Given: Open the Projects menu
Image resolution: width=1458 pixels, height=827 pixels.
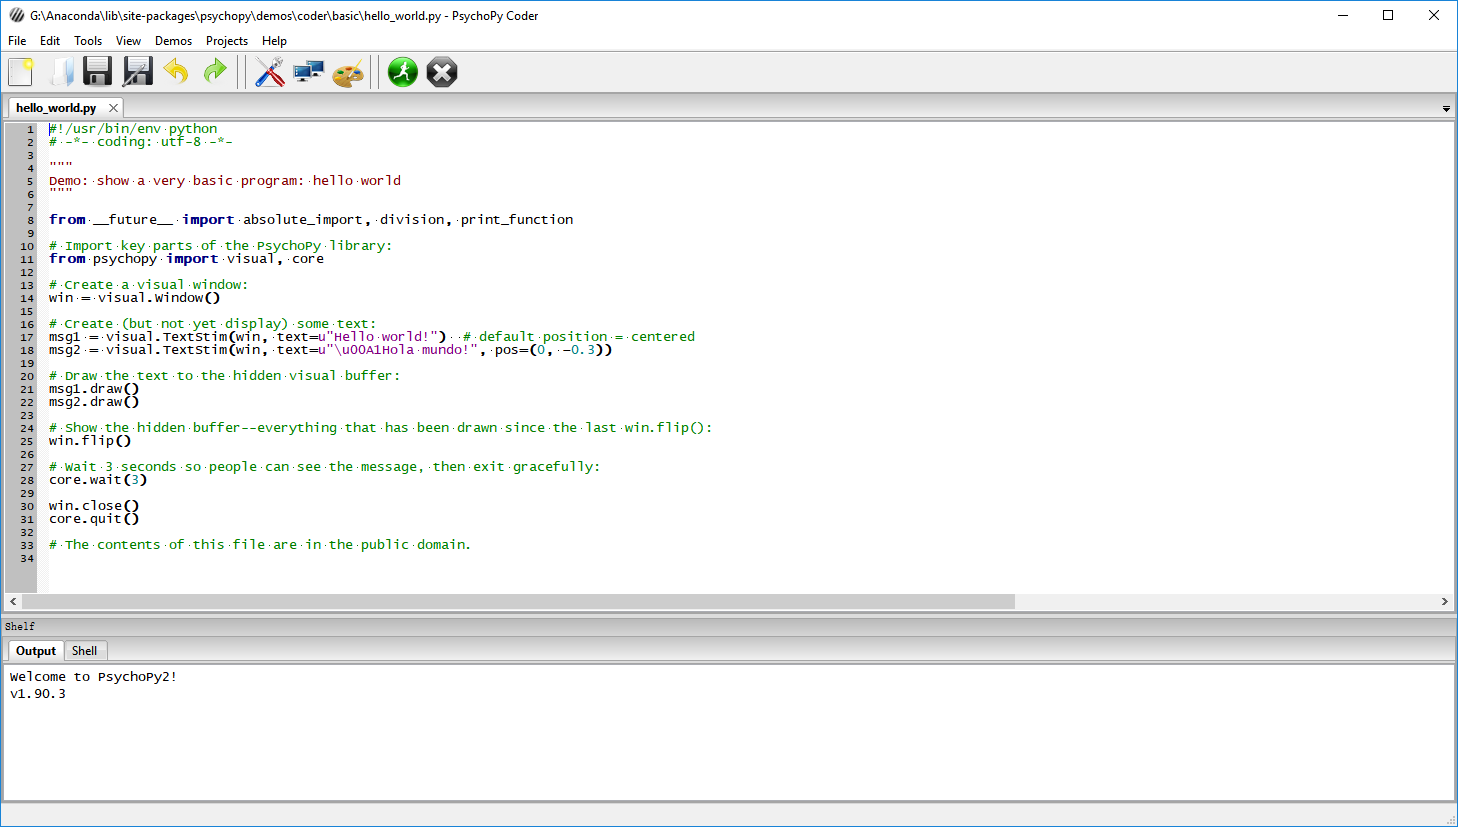Looking at the screenshot, I should click(x=227, y=41).
